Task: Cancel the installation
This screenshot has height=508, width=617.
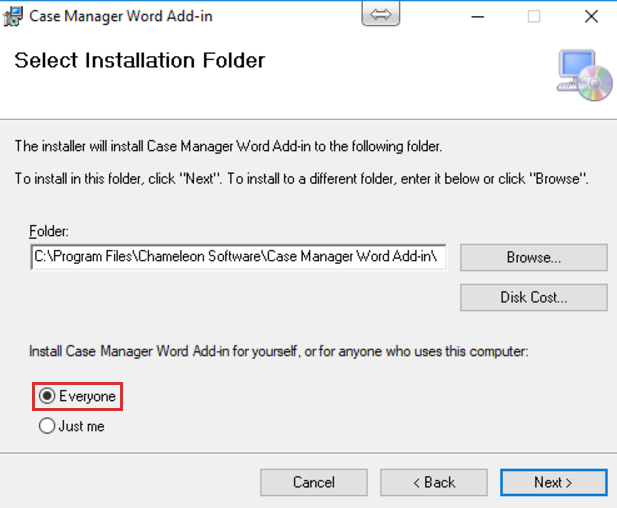Action: [313, 482]
